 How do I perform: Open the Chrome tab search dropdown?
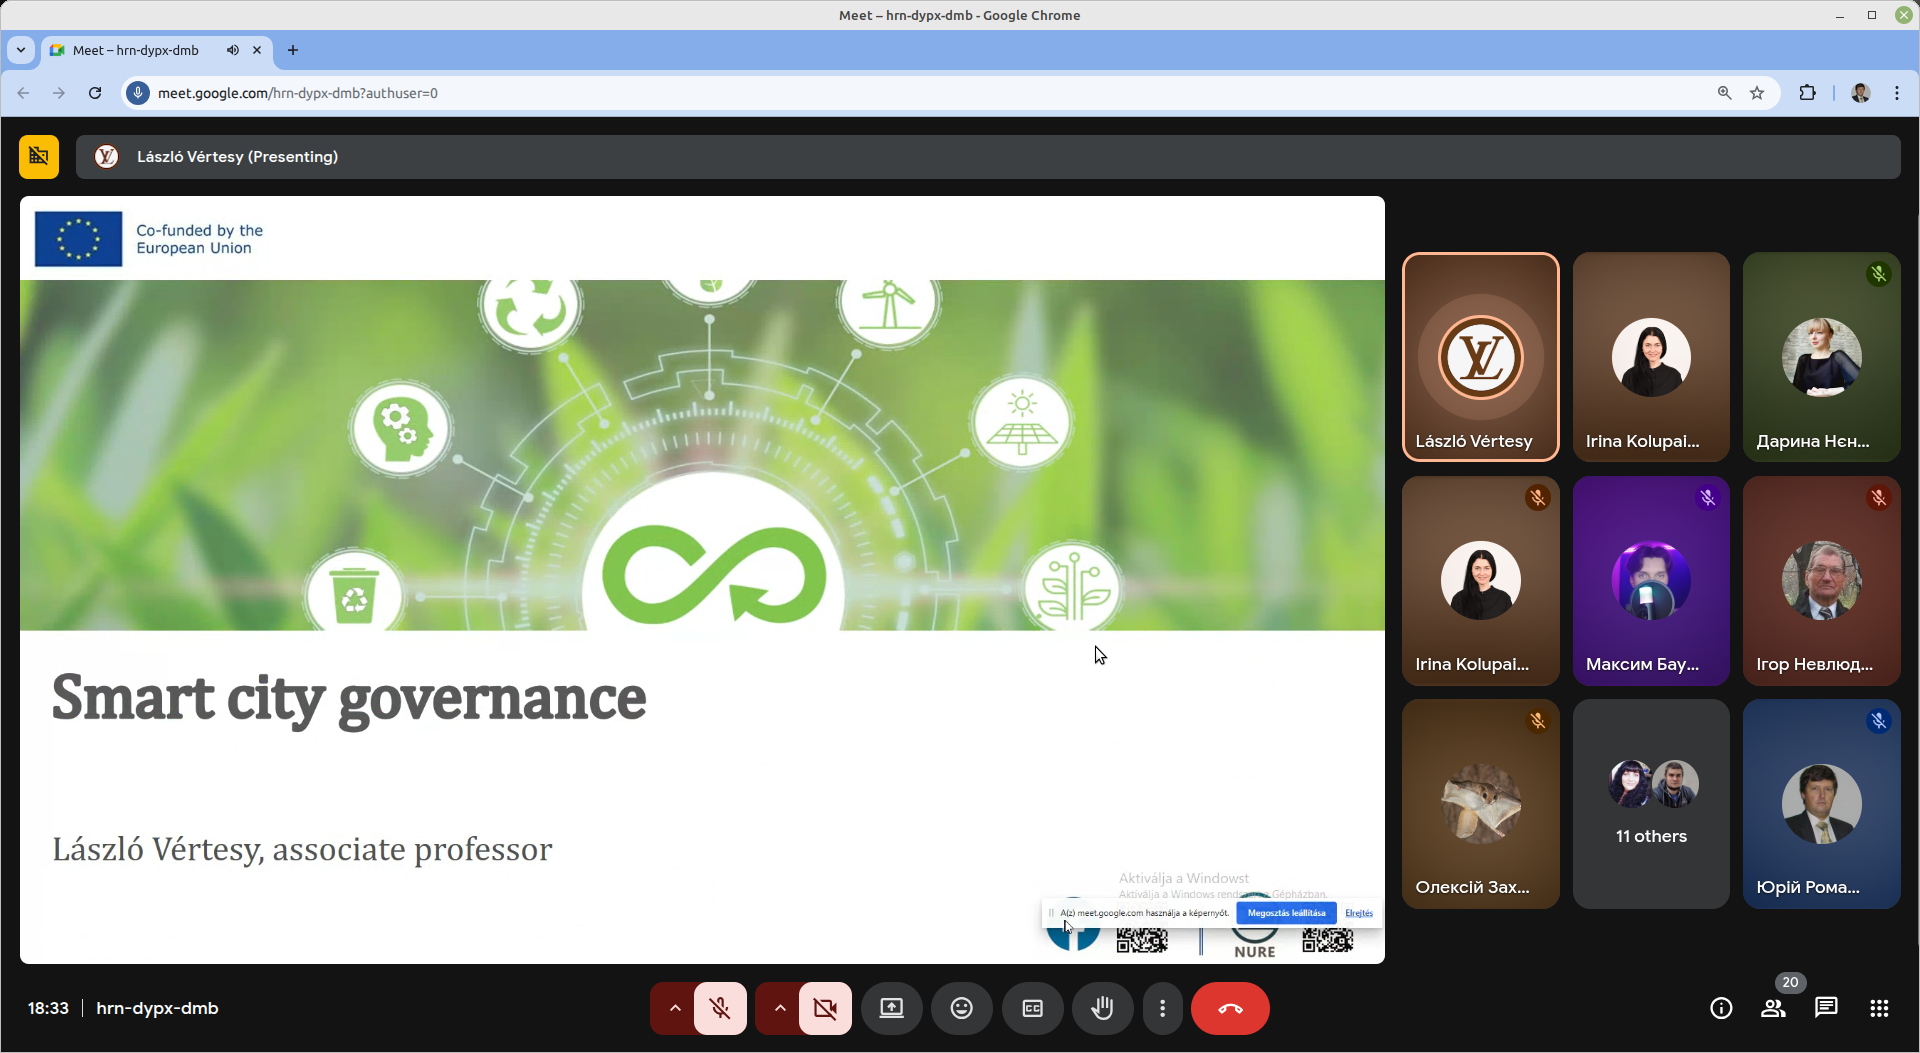point(21,50)
